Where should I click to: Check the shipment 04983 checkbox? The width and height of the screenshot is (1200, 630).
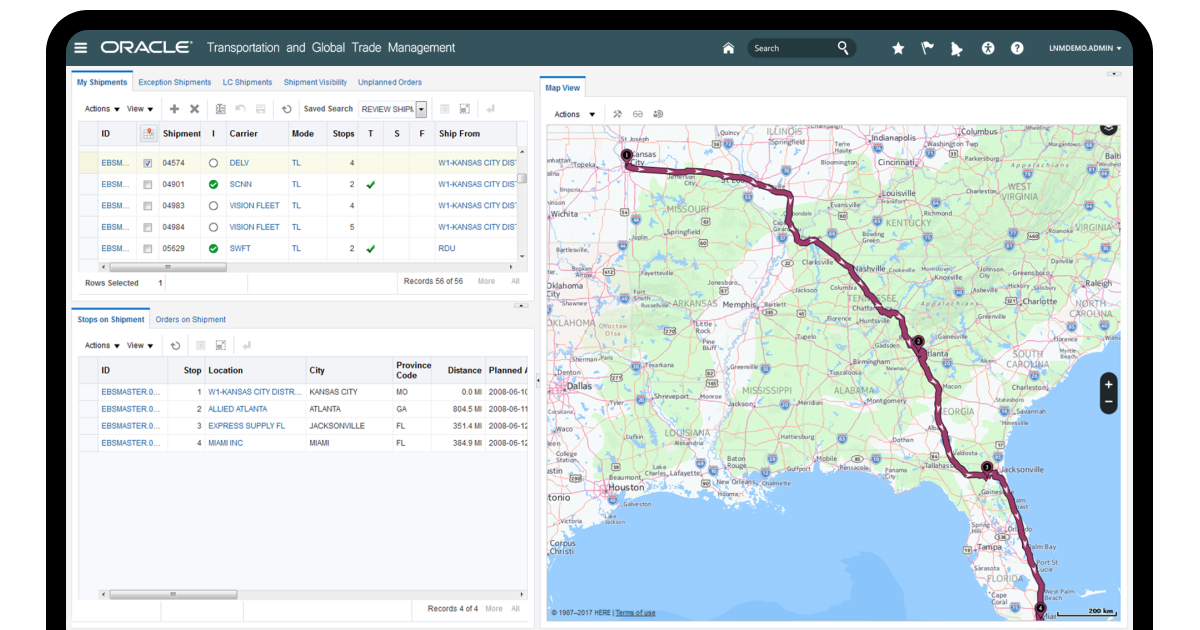(148, 206)
